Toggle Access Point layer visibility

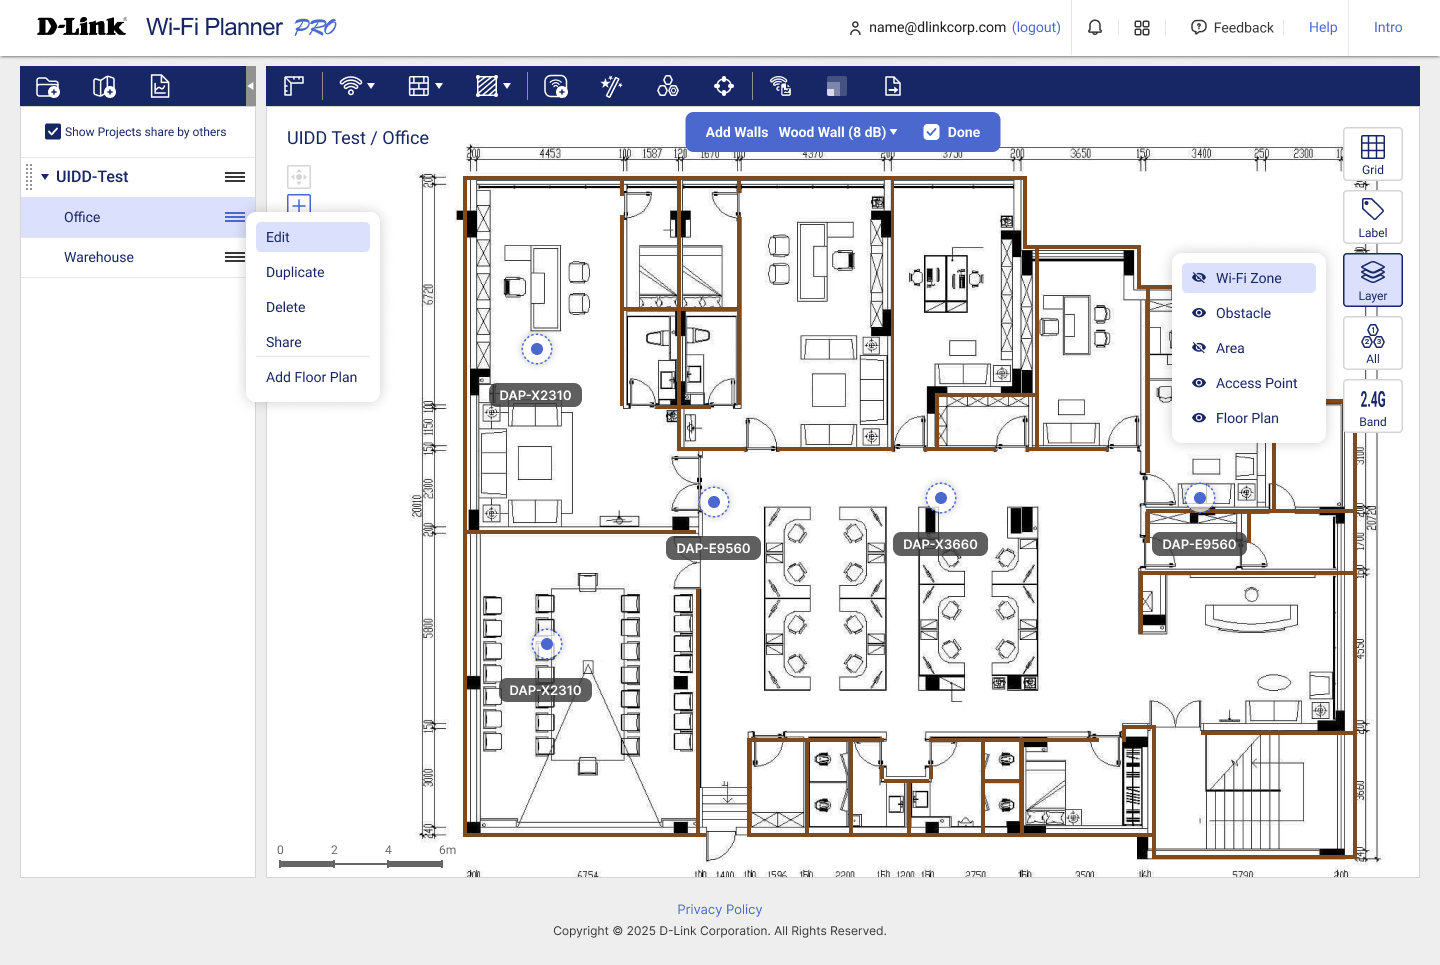point(1199,383)
